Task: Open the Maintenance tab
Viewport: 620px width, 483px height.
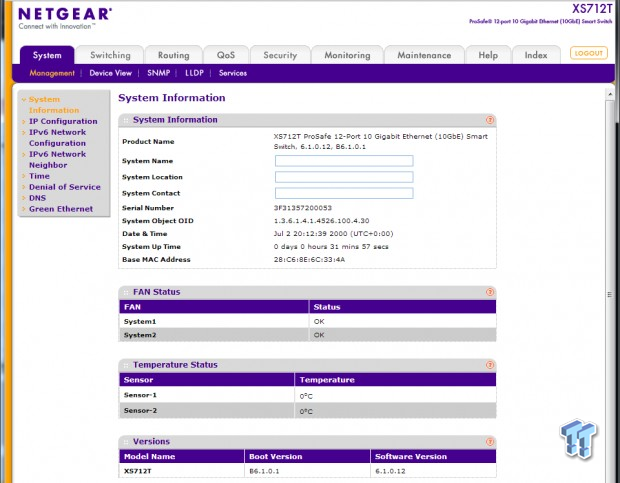Action: (x=424, y=55)
